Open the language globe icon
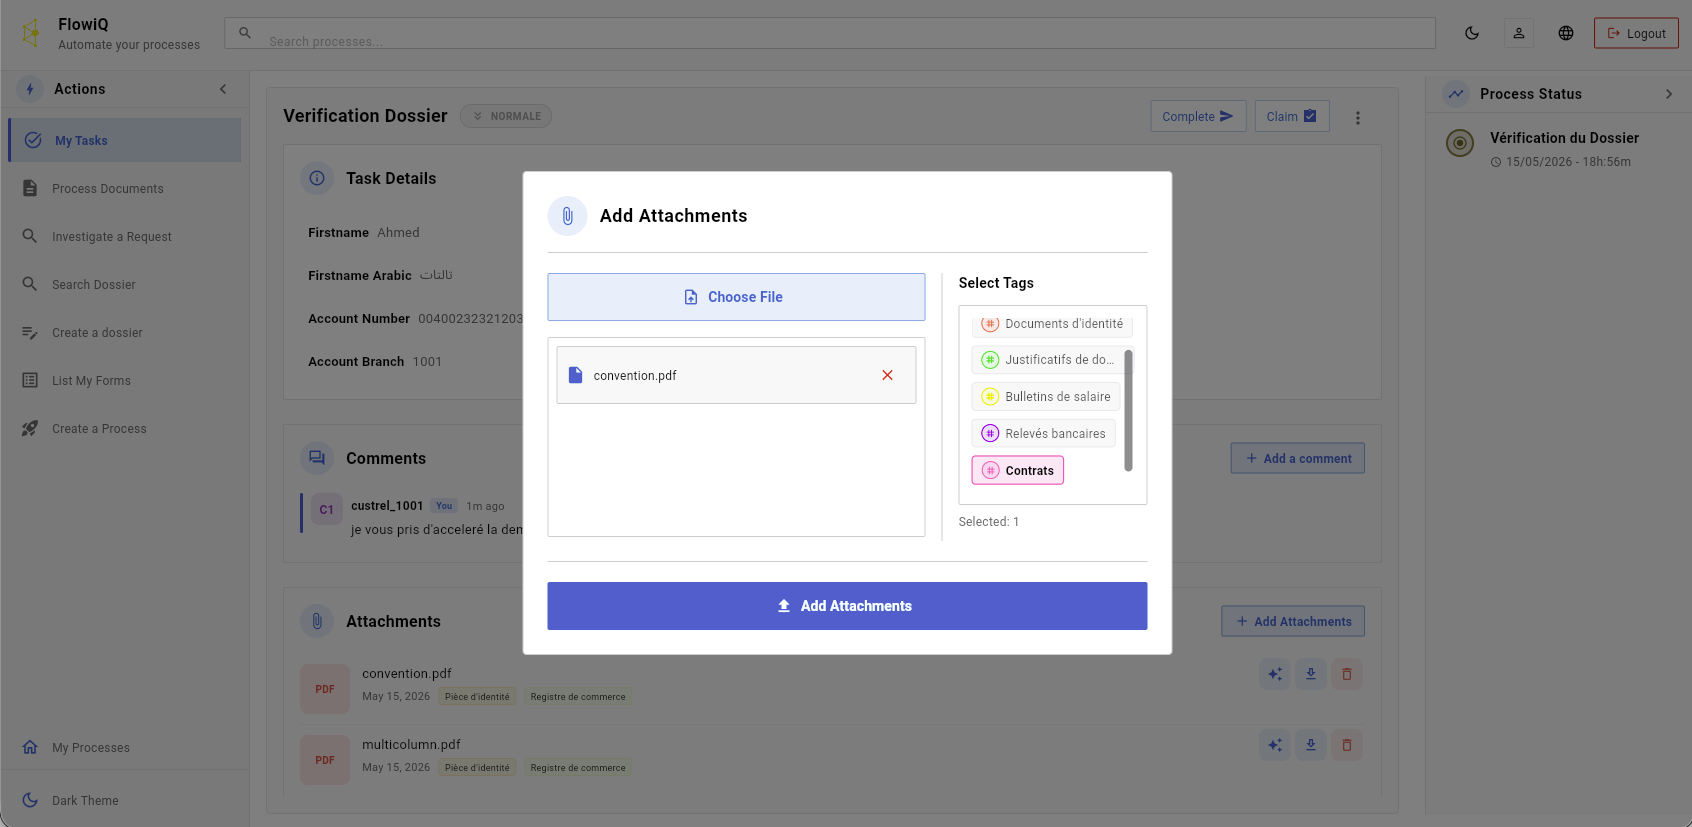The height and width of the screenshot is (827, 1692). [x=1566, y=33]
